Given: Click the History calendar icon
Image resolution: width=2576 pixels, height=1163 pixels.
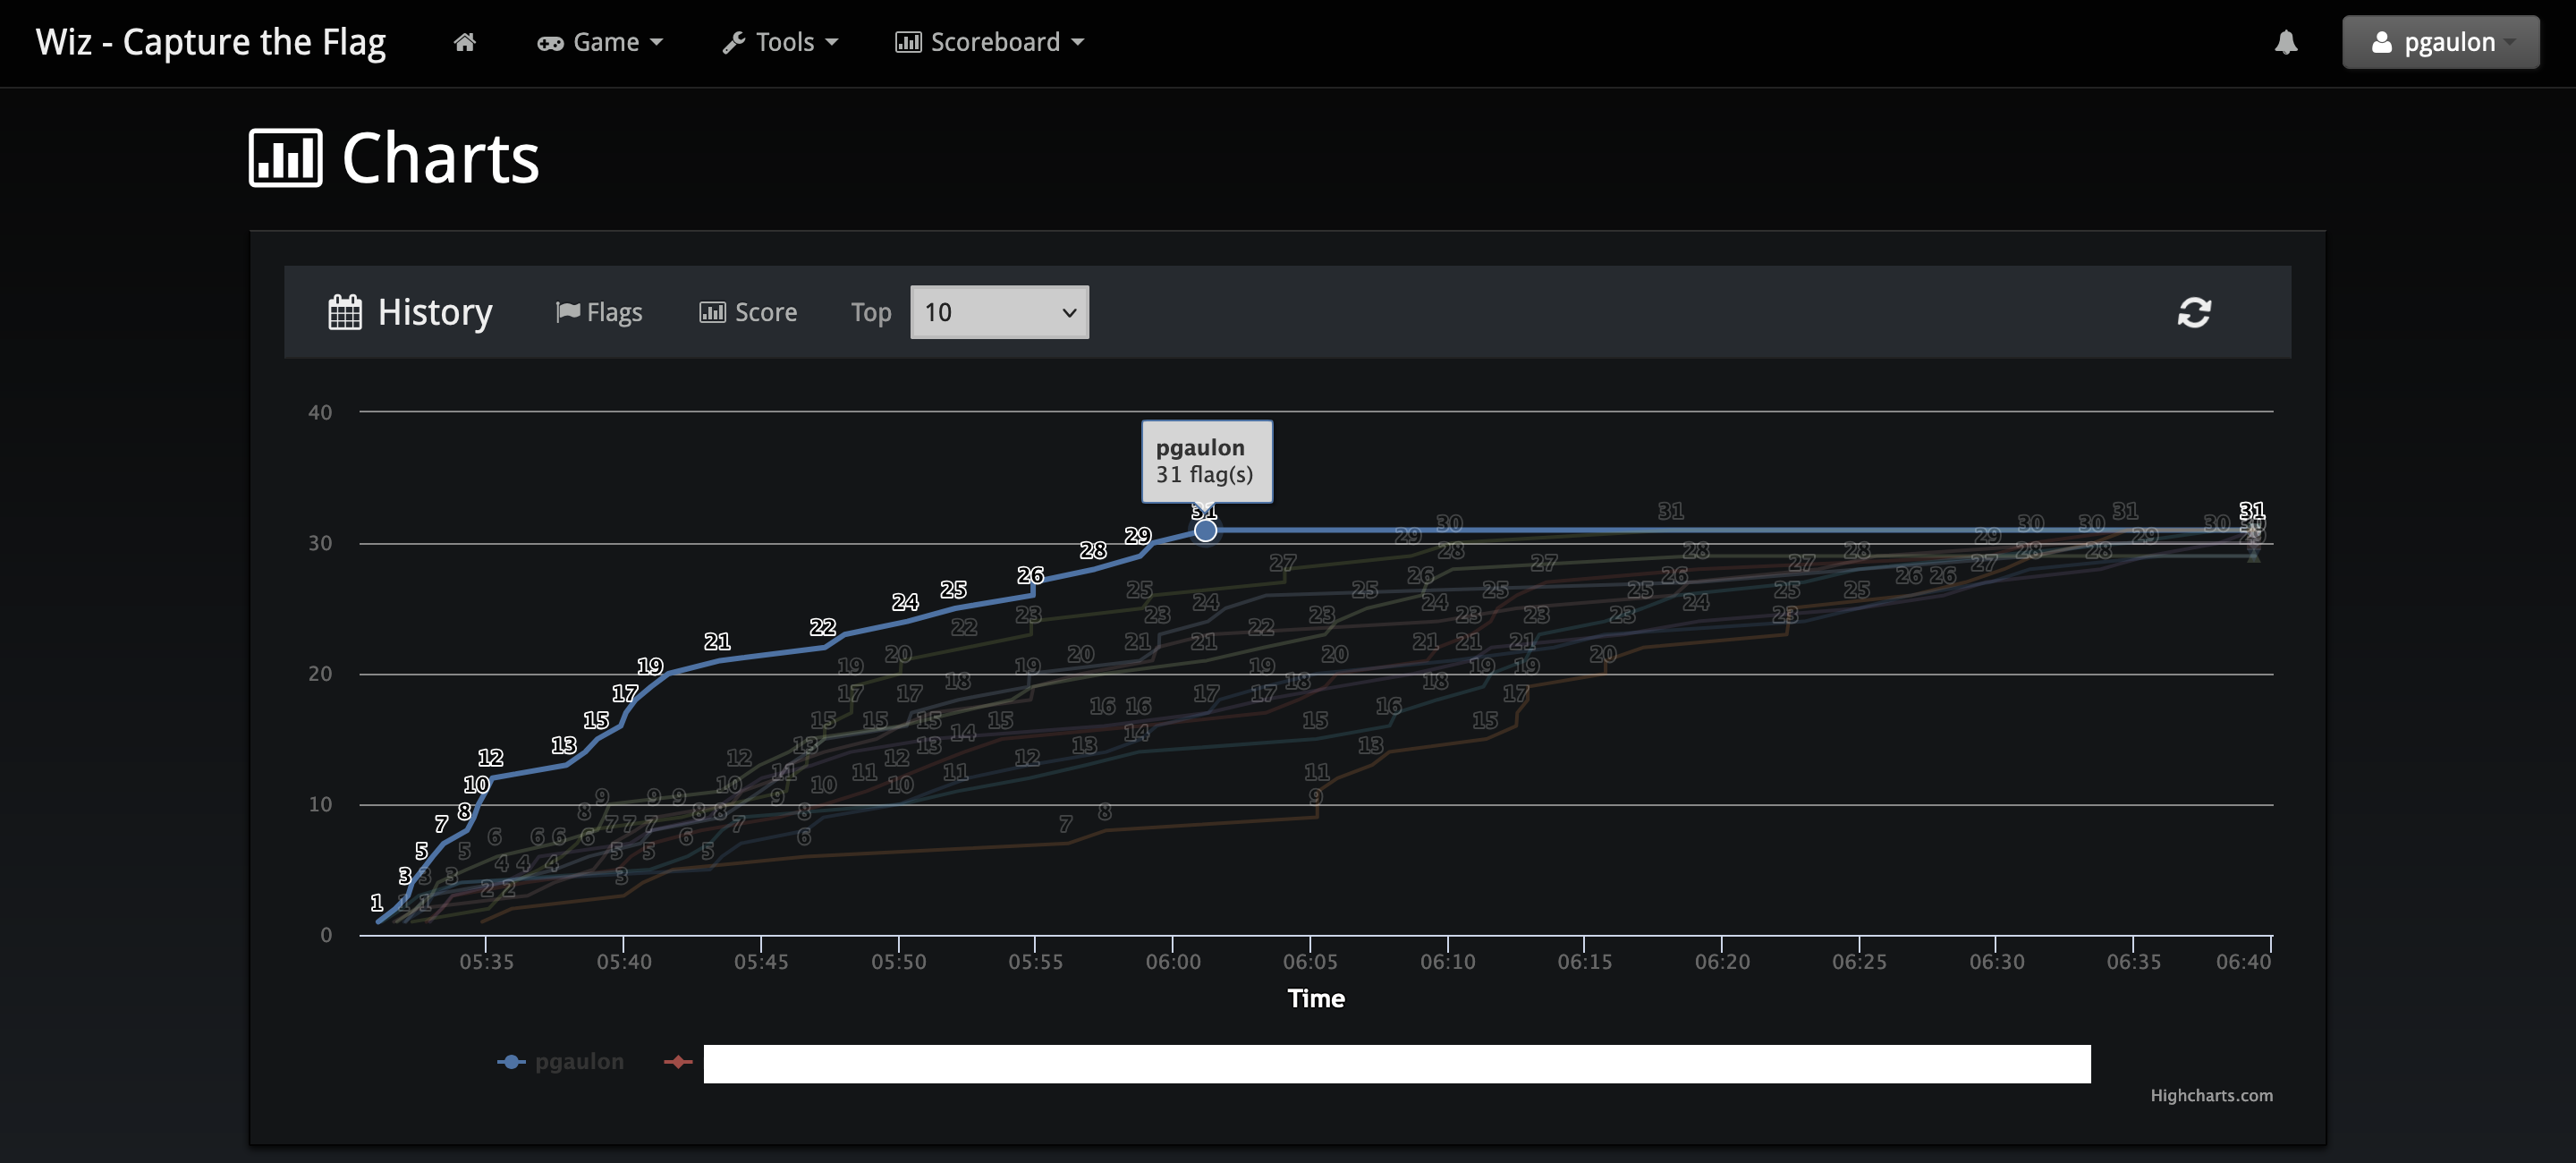Looking at the screenshot, I should pyautogui.click(x=345, y=312).
